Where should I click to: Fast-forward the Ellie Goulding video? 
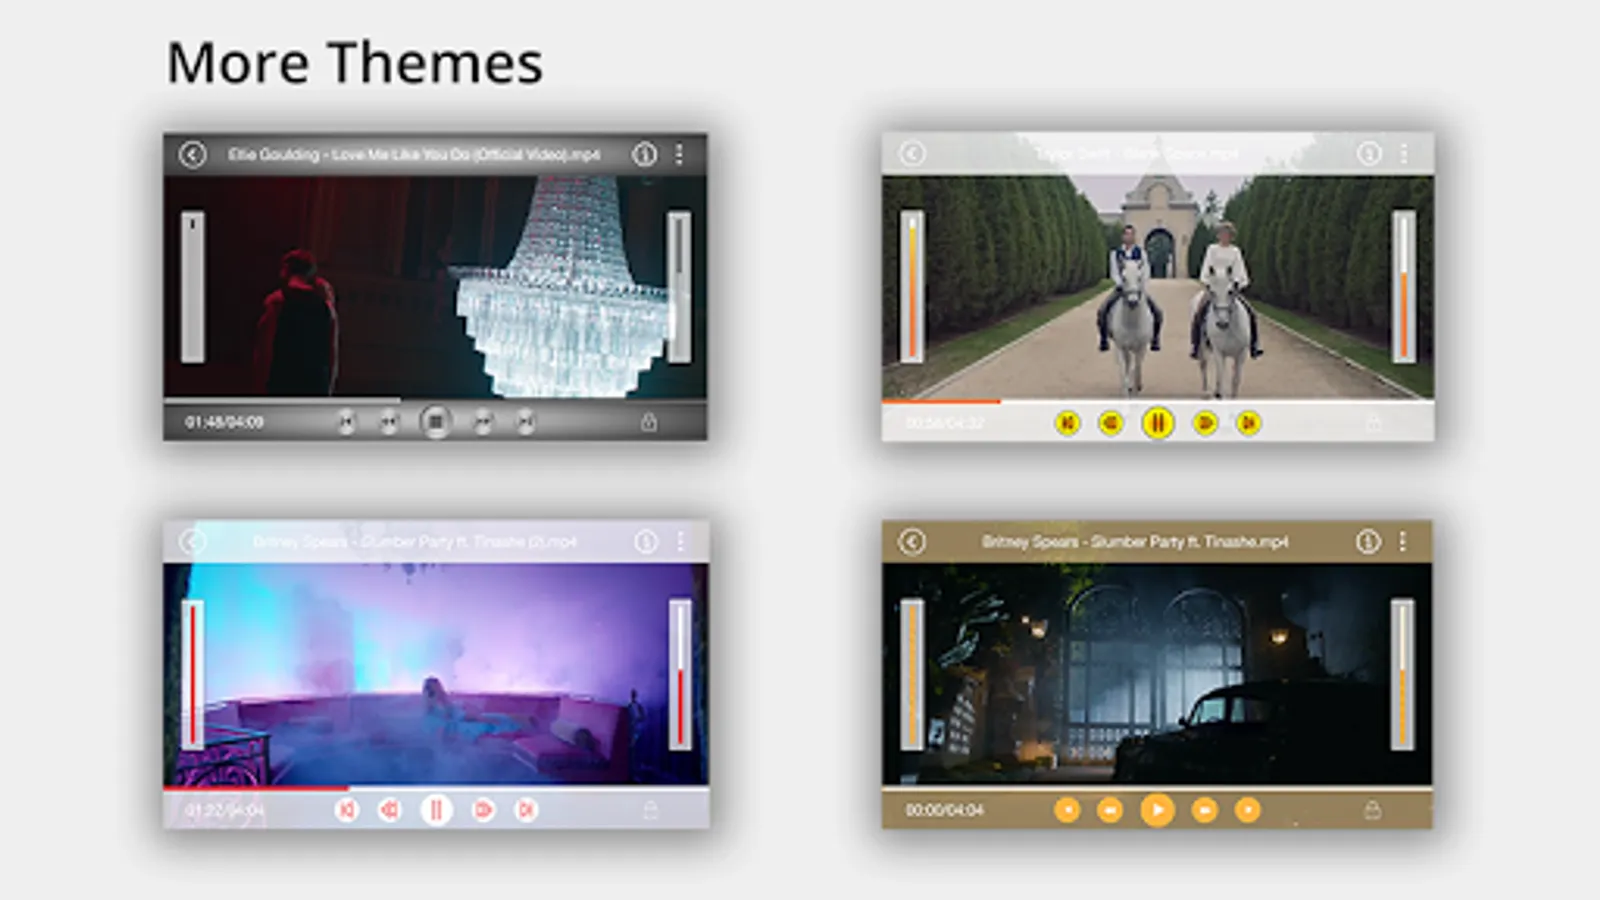483,422
